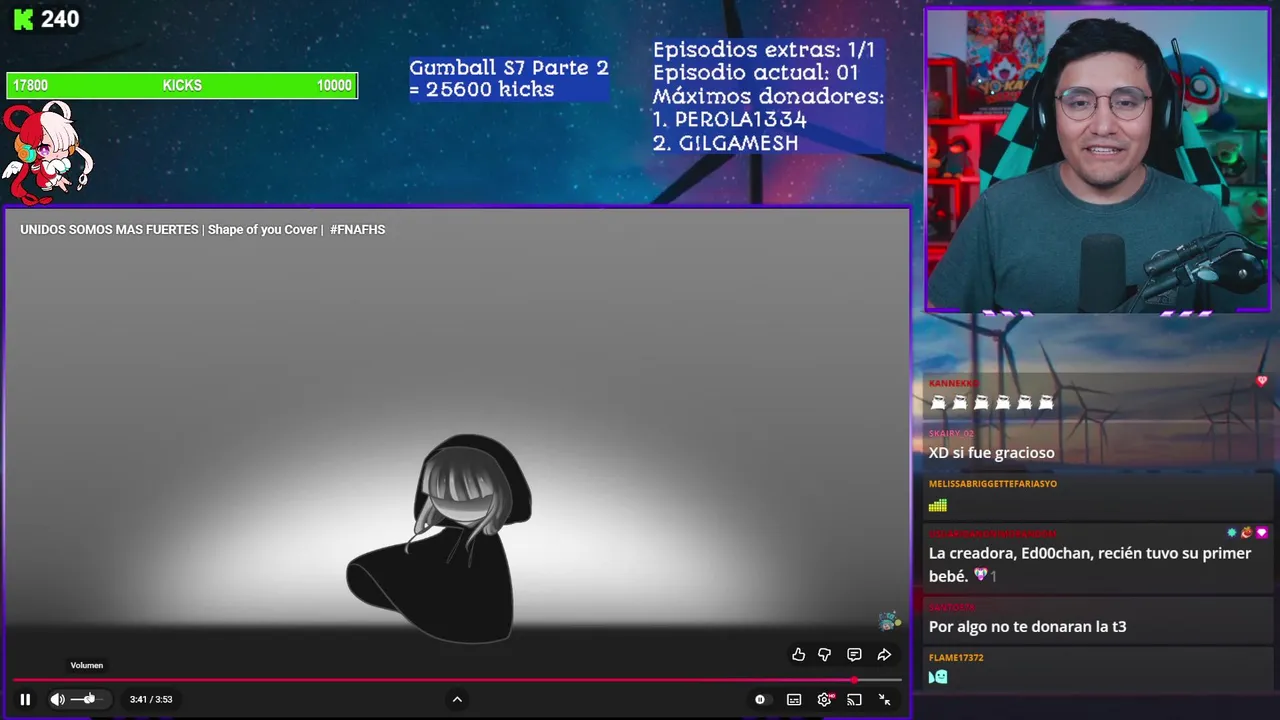Viewport: 1280px width, 720px height.
Task: Click the emote sent by FLAME17372
Action: pyautogui.click(x=938, y=677)
